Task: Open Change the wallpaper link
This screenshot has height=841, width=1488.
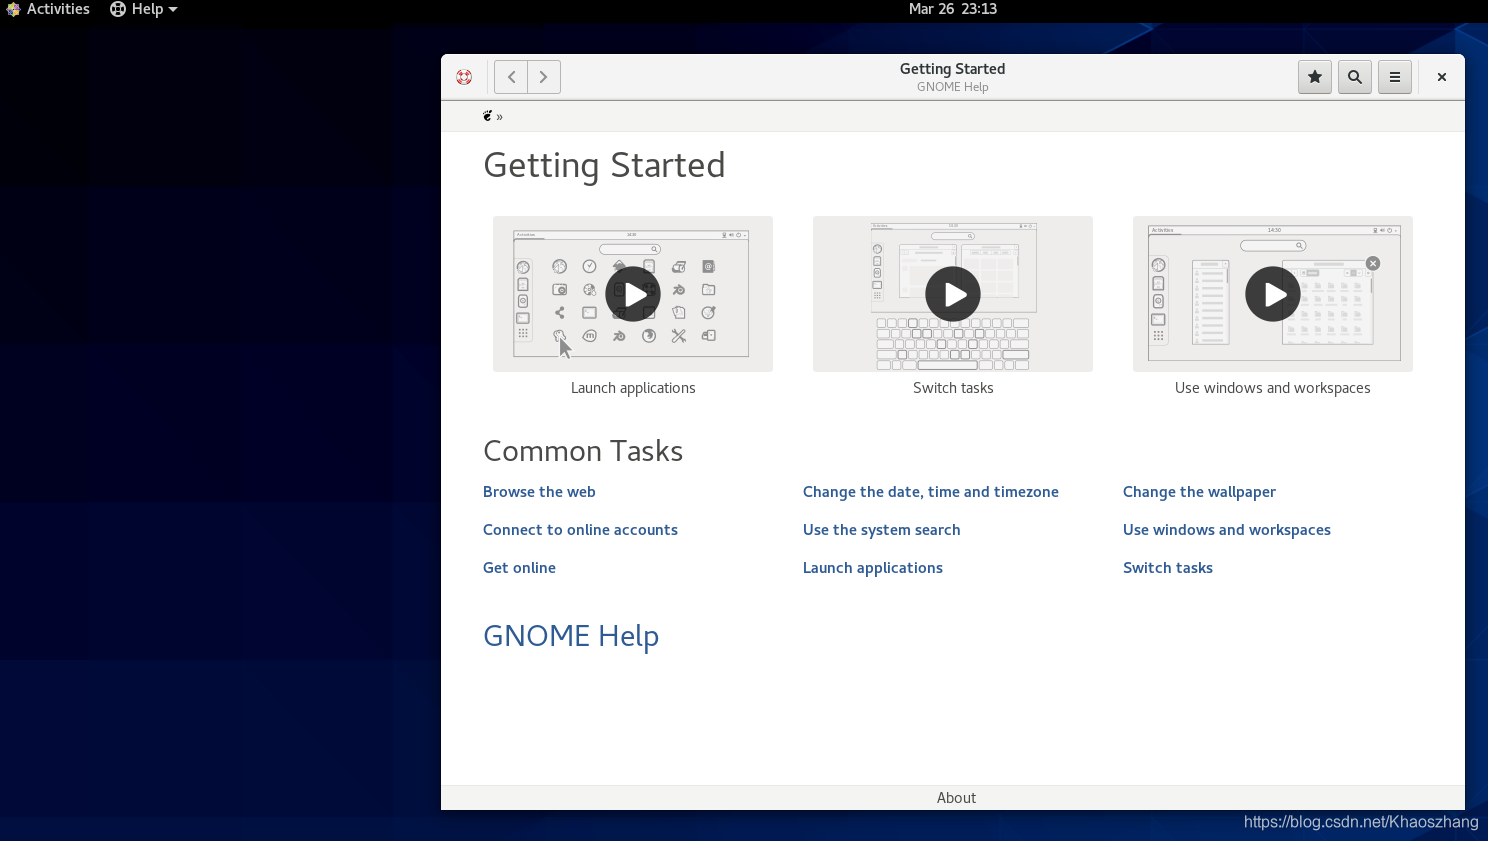Action: pos(1199,492)
